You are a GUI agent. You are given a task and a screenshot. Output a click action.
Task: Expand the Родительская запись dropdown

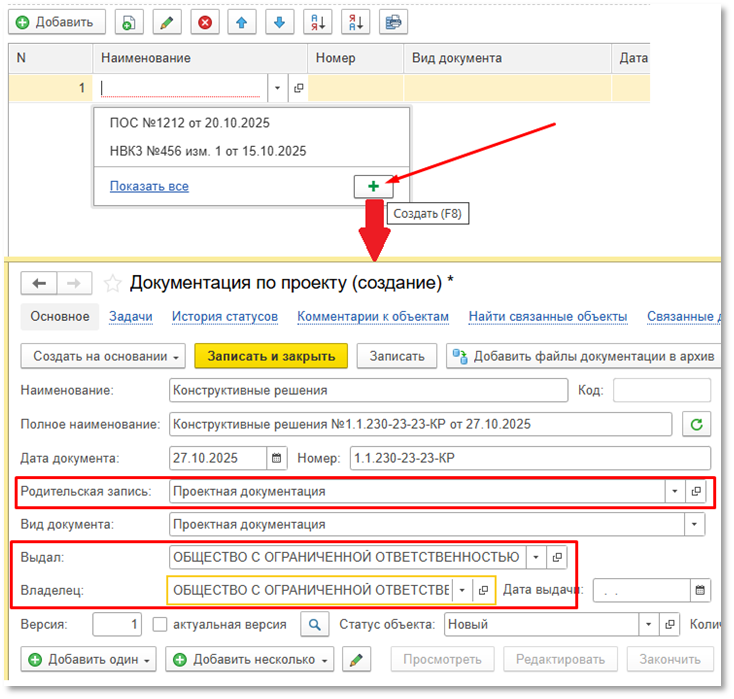tap(674, 492)
